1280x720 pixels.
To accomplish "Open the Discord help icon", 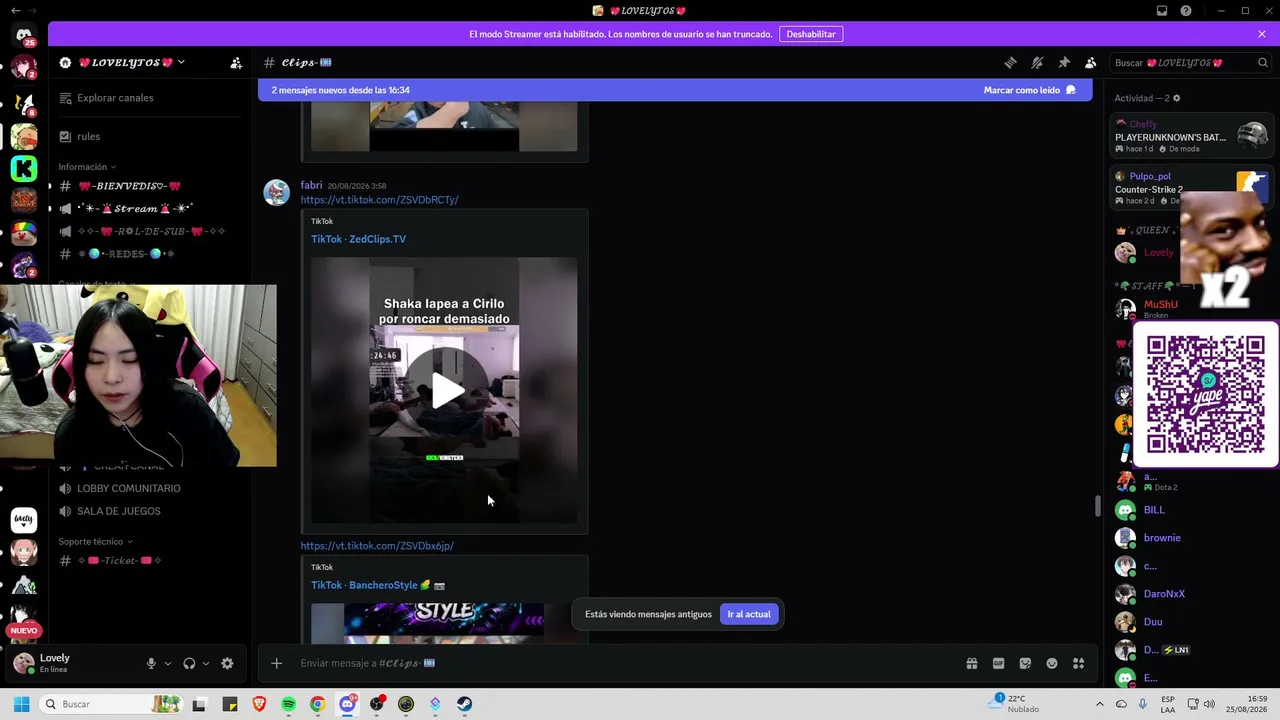I will pos(1186,11).
